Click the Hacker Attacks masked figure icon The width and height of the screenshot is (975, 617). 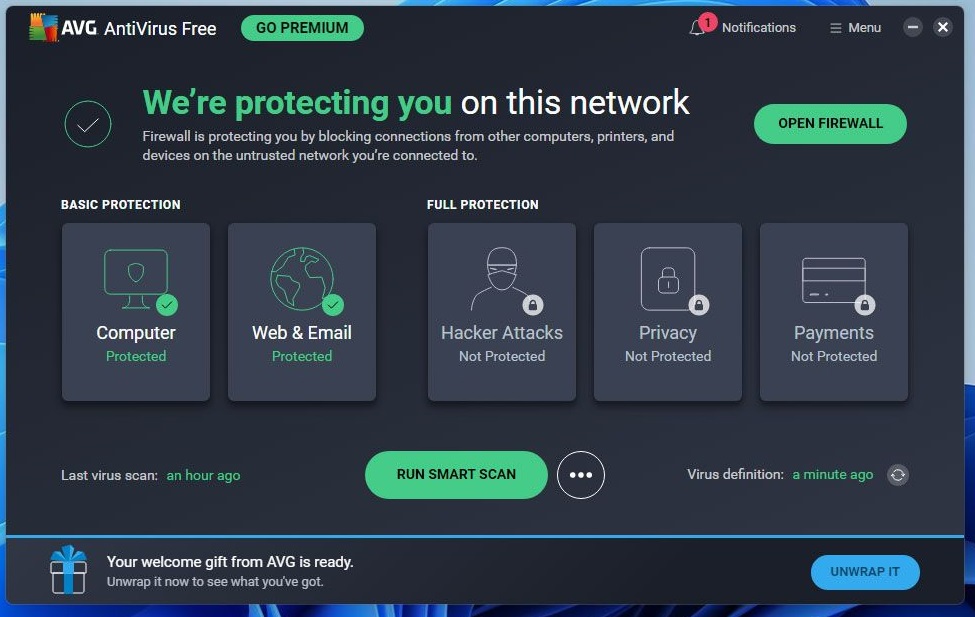[501, 279]
